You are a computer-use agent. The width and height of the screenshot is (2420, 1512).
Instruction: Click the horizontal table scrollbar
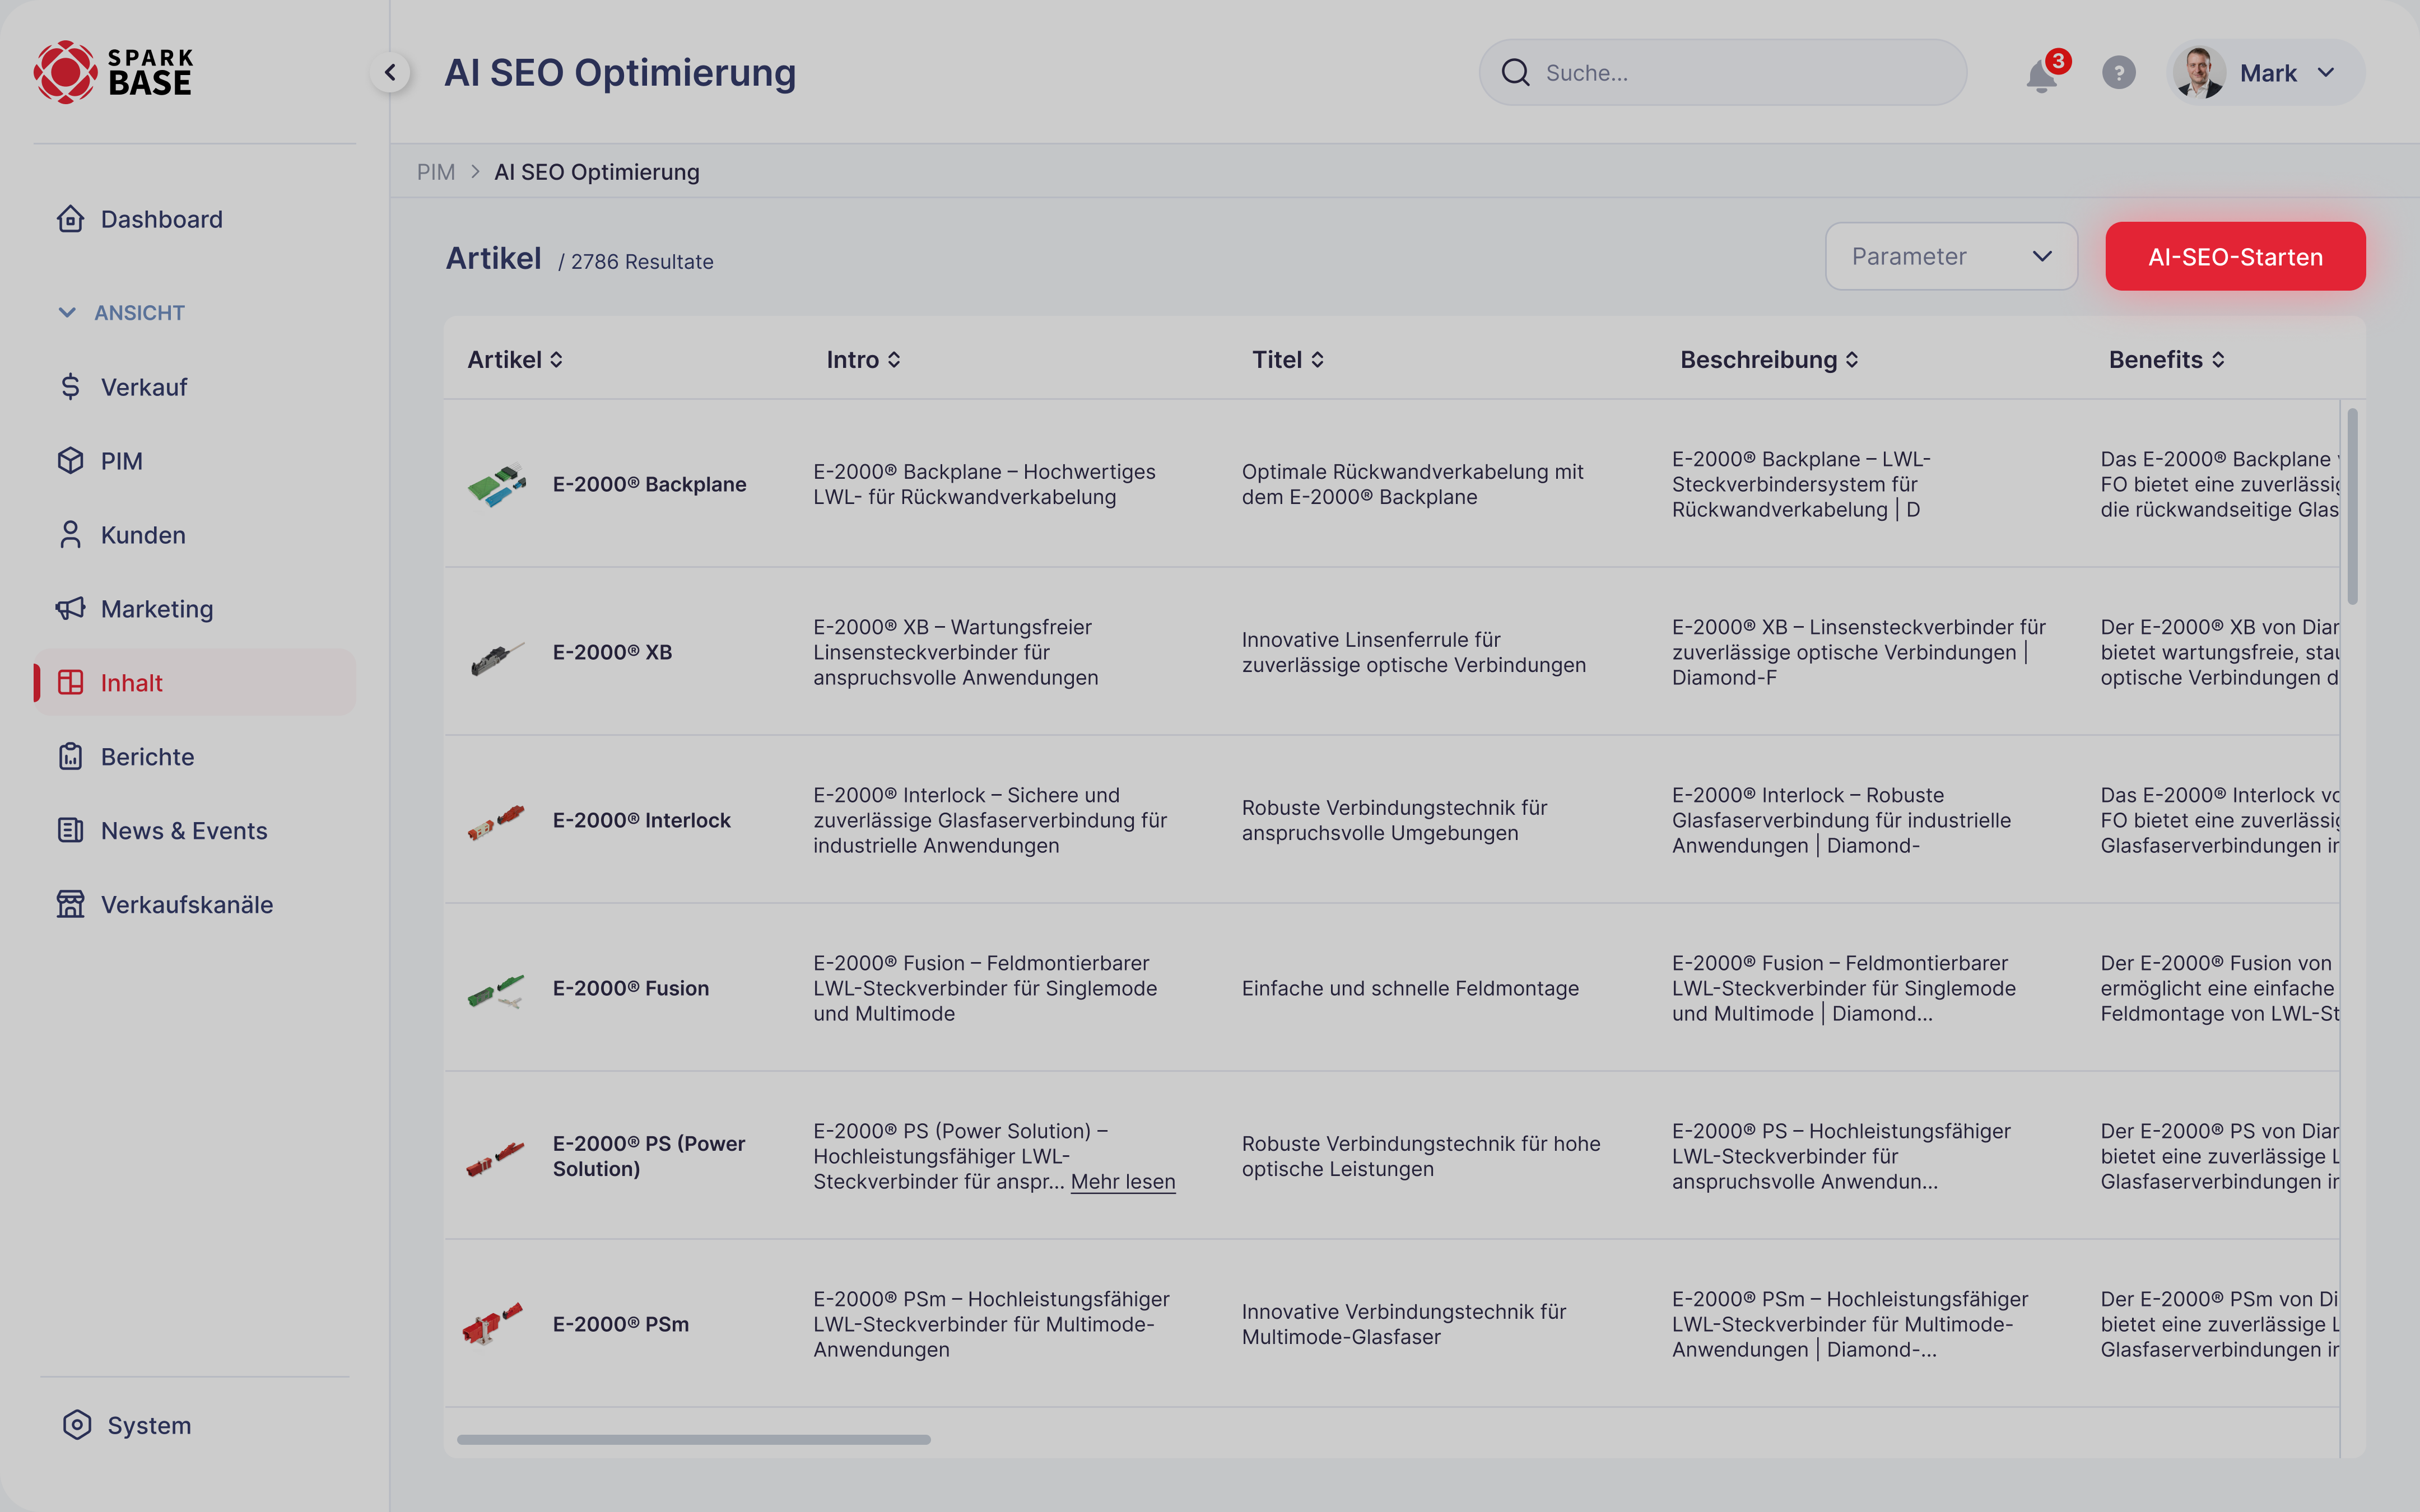click(693, 1439)
